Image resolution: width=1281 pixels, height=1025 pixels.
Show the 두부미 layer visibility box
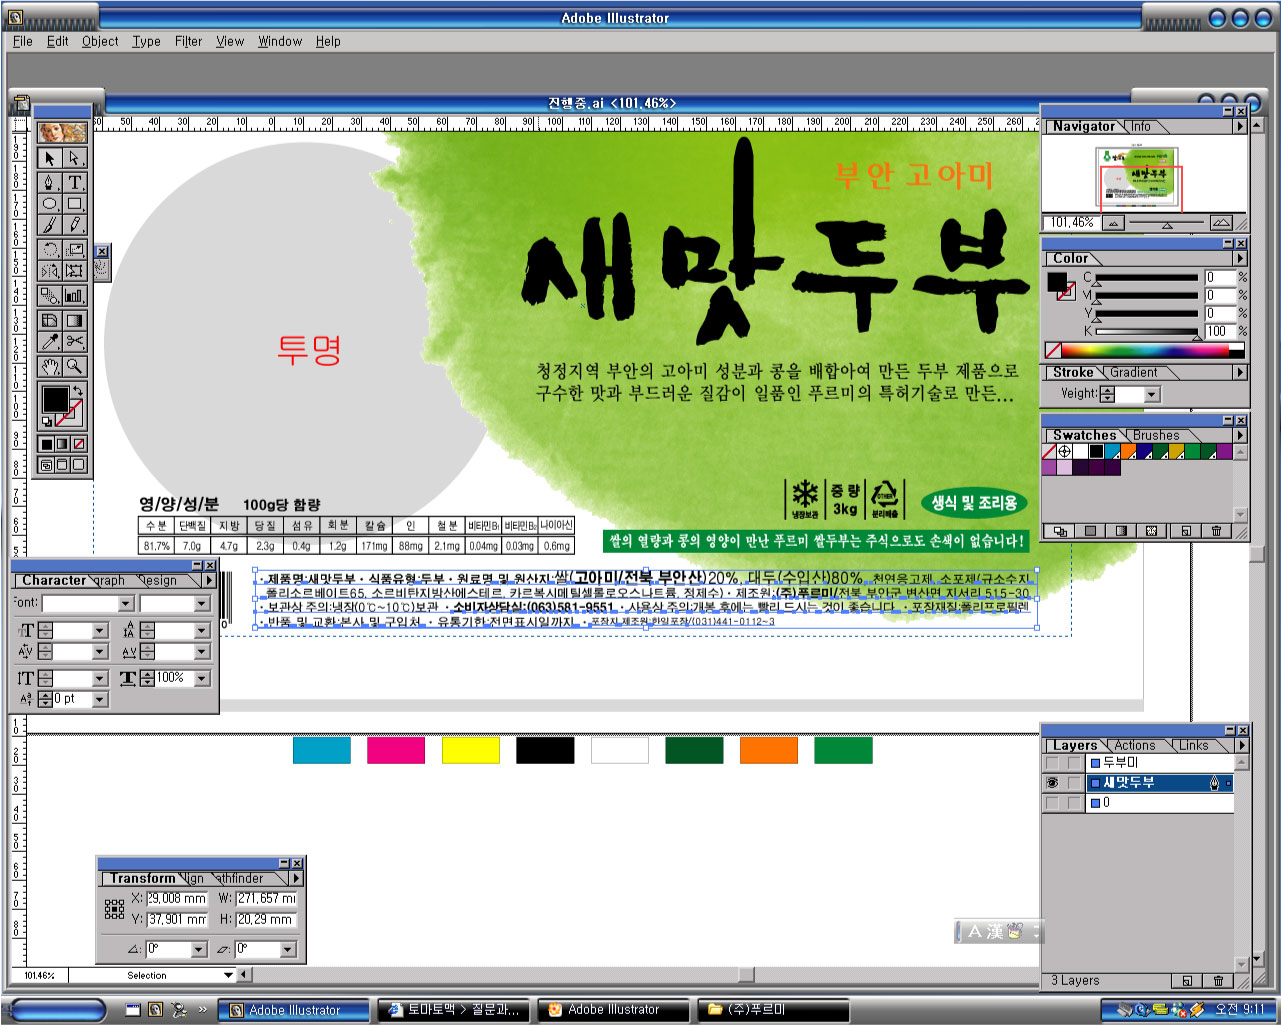(1052, 763)
